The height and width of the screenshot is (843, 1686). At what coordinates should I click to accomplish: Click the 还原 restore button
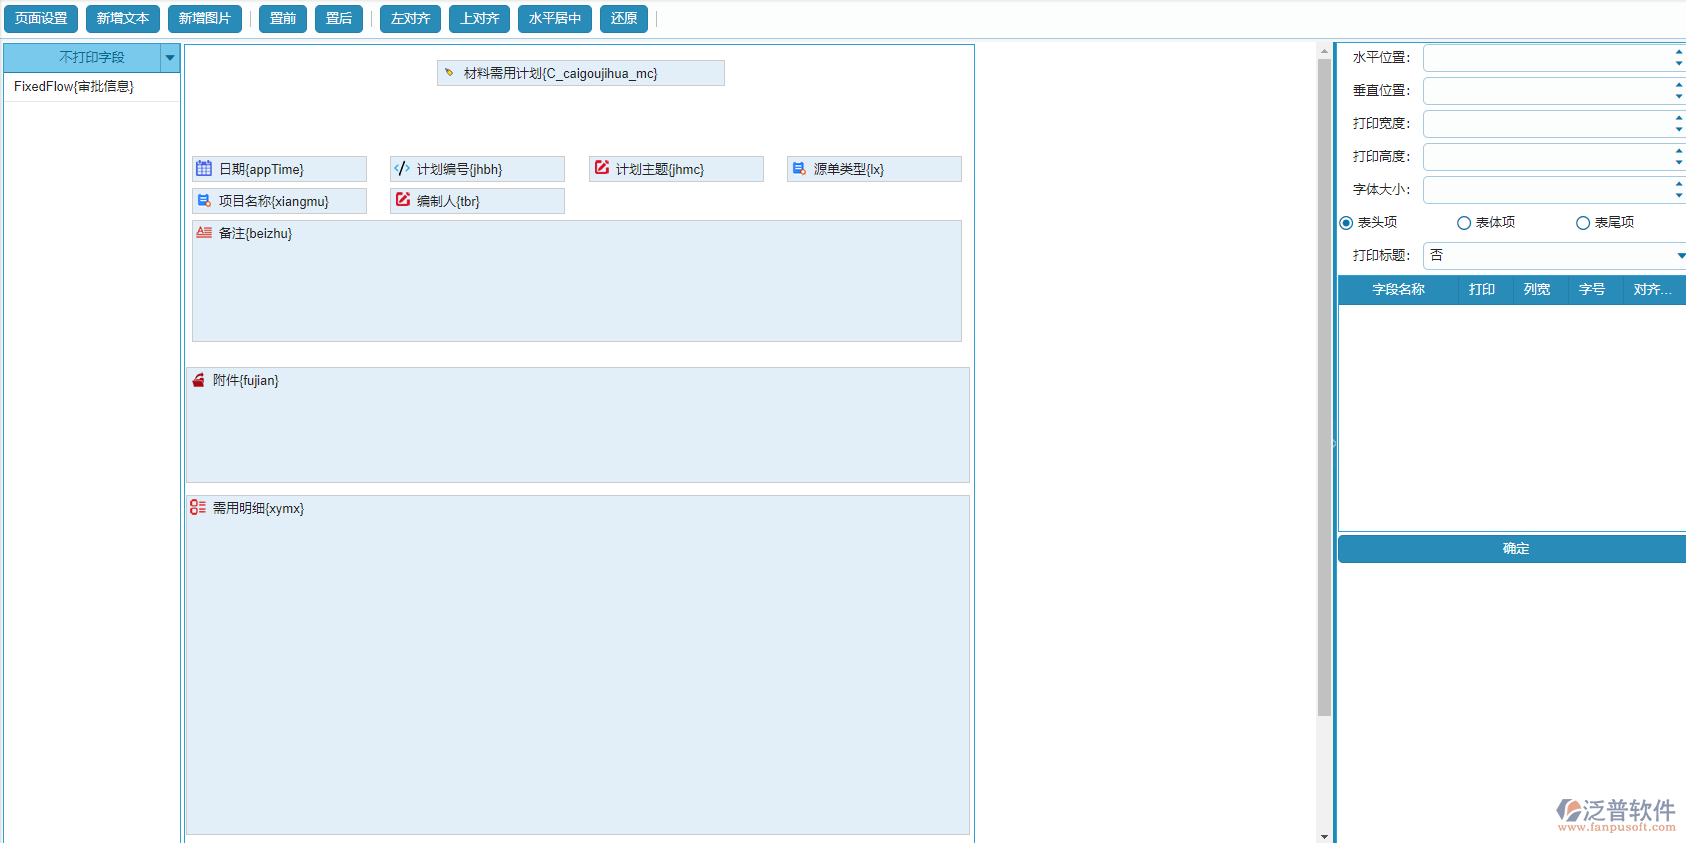click(624, 19)
